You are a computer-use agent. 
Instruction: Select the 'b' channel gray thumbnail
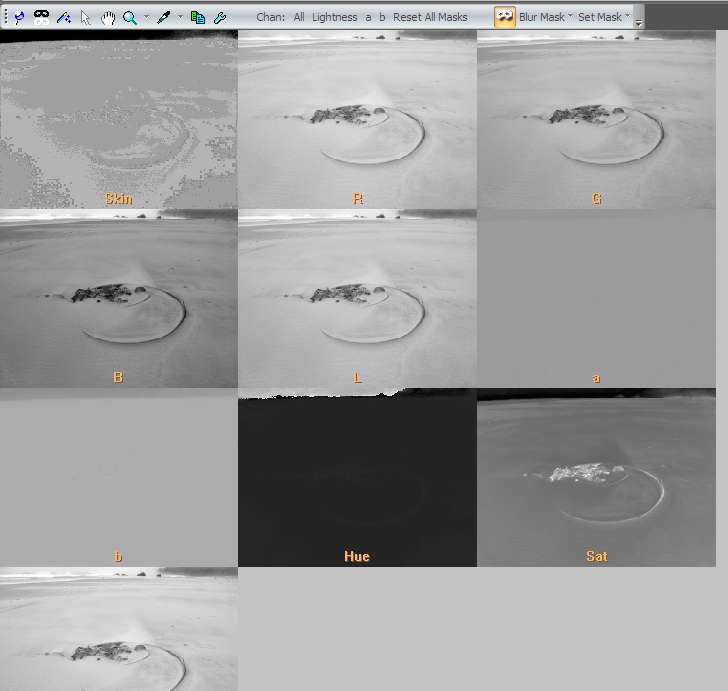pos(119,477)
